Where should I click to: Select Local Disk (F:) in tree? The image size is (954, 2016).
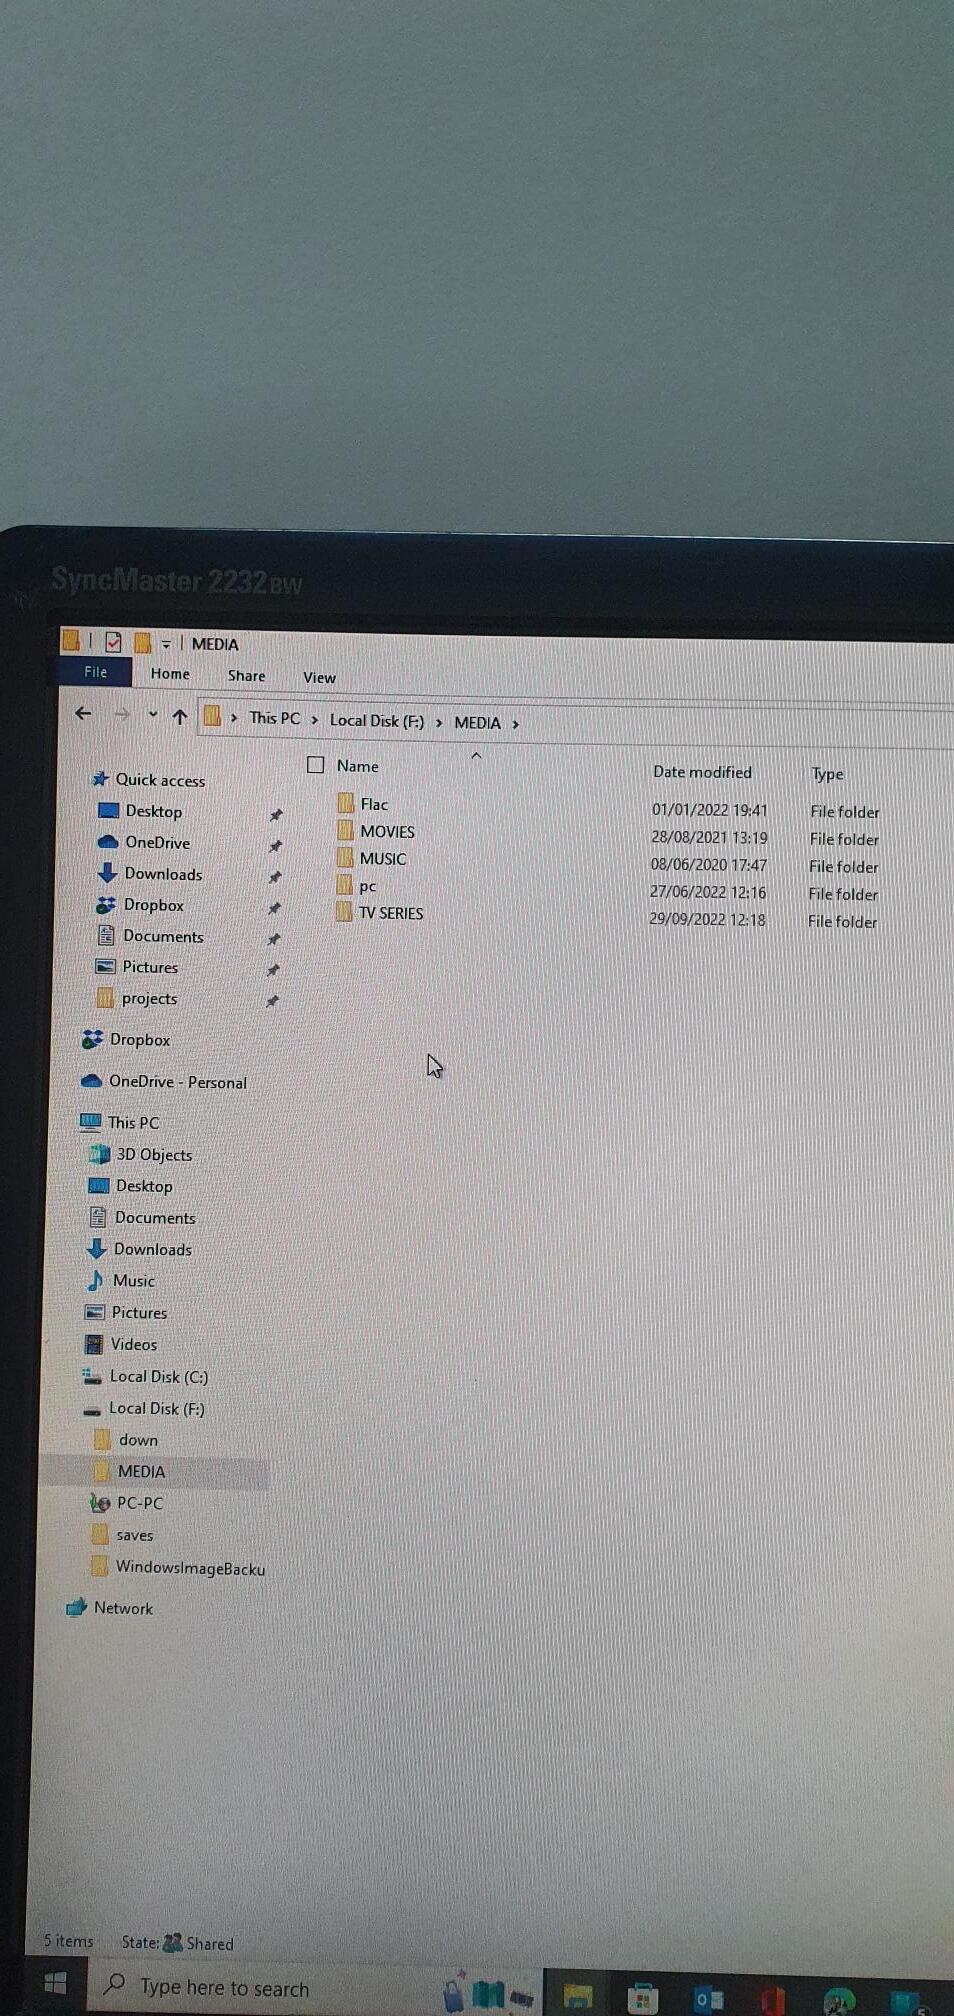(156, 1408)
